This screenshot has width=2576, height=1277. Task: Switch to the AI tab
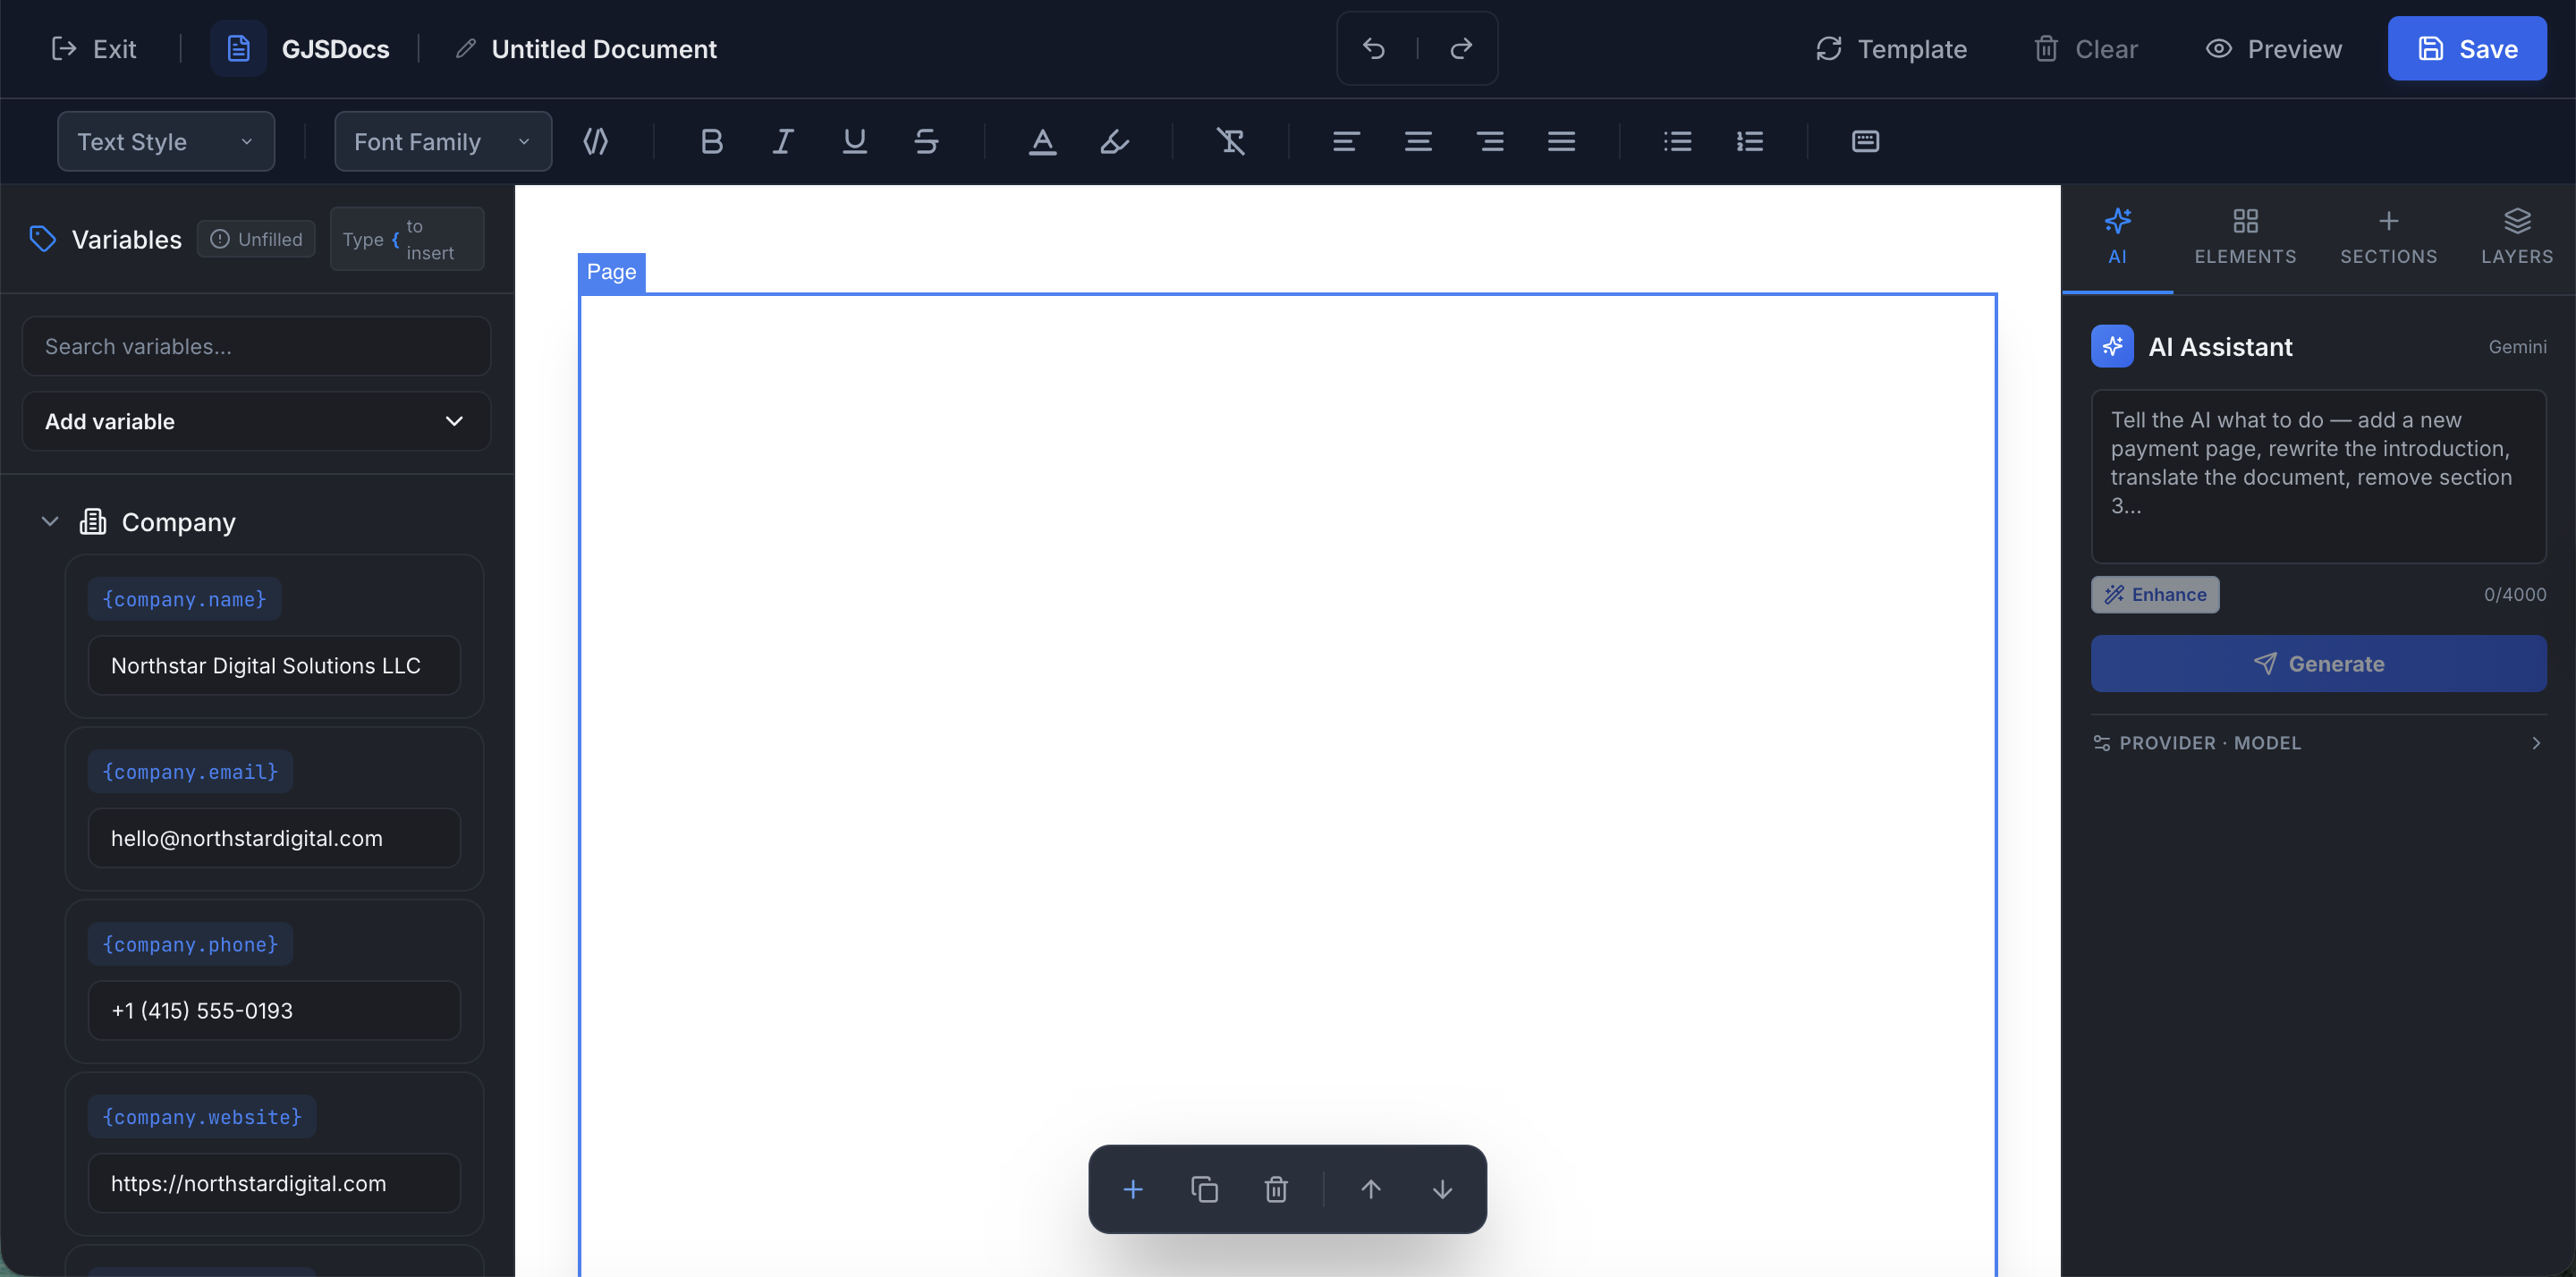click(x=2117, y=238)
